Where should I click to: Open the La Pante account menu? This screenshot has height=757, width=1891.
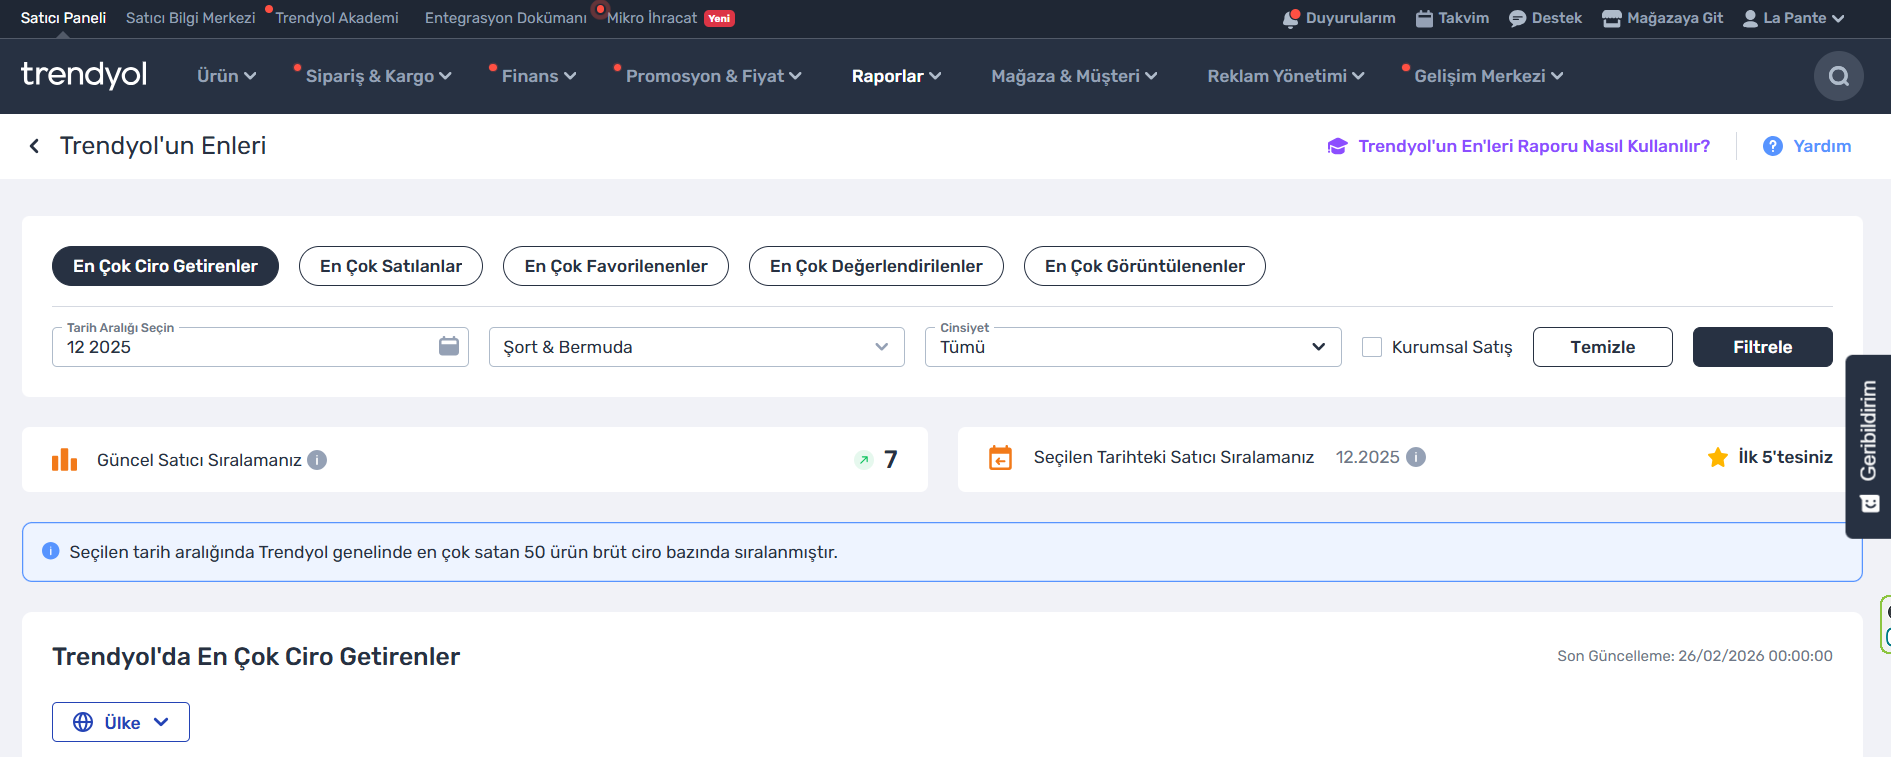[1794, 18]
